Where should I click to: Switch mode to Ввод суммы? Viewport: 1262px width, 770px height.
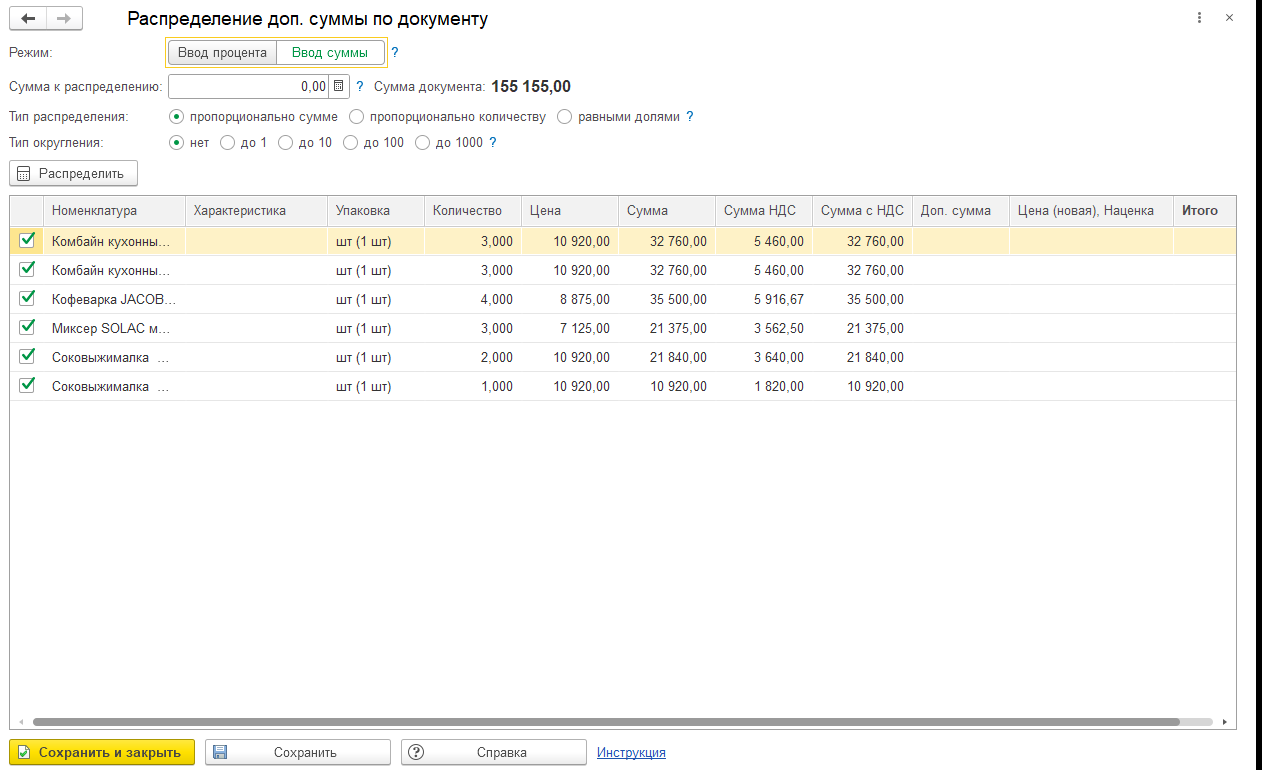pyautogui.click(x=330, y=53)
